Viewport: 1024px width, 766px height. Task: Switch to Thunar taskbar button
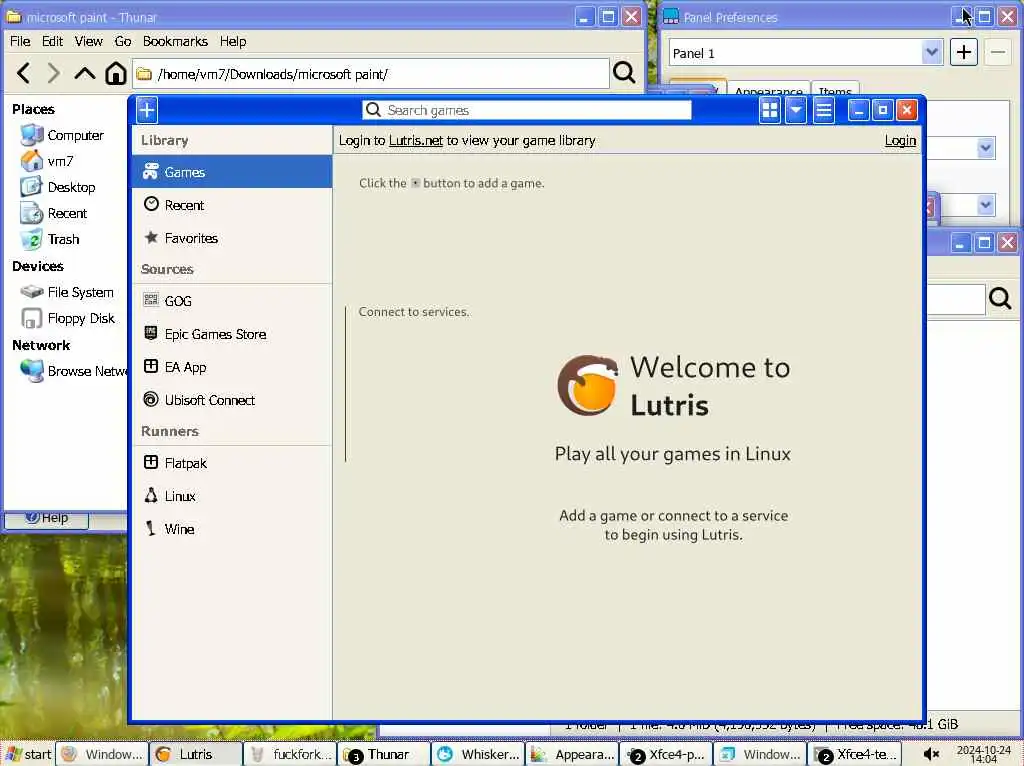384,754
